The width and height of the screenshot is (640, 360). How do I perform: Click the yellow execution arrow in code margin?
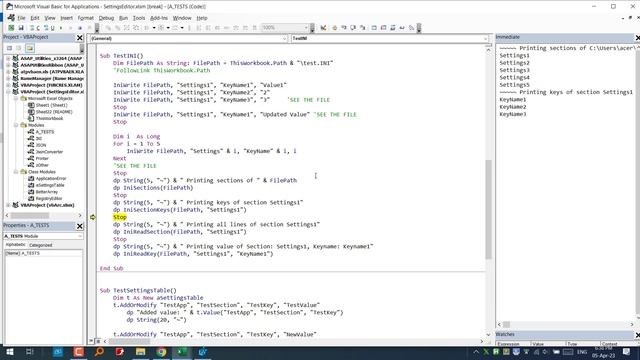point(93,217)
